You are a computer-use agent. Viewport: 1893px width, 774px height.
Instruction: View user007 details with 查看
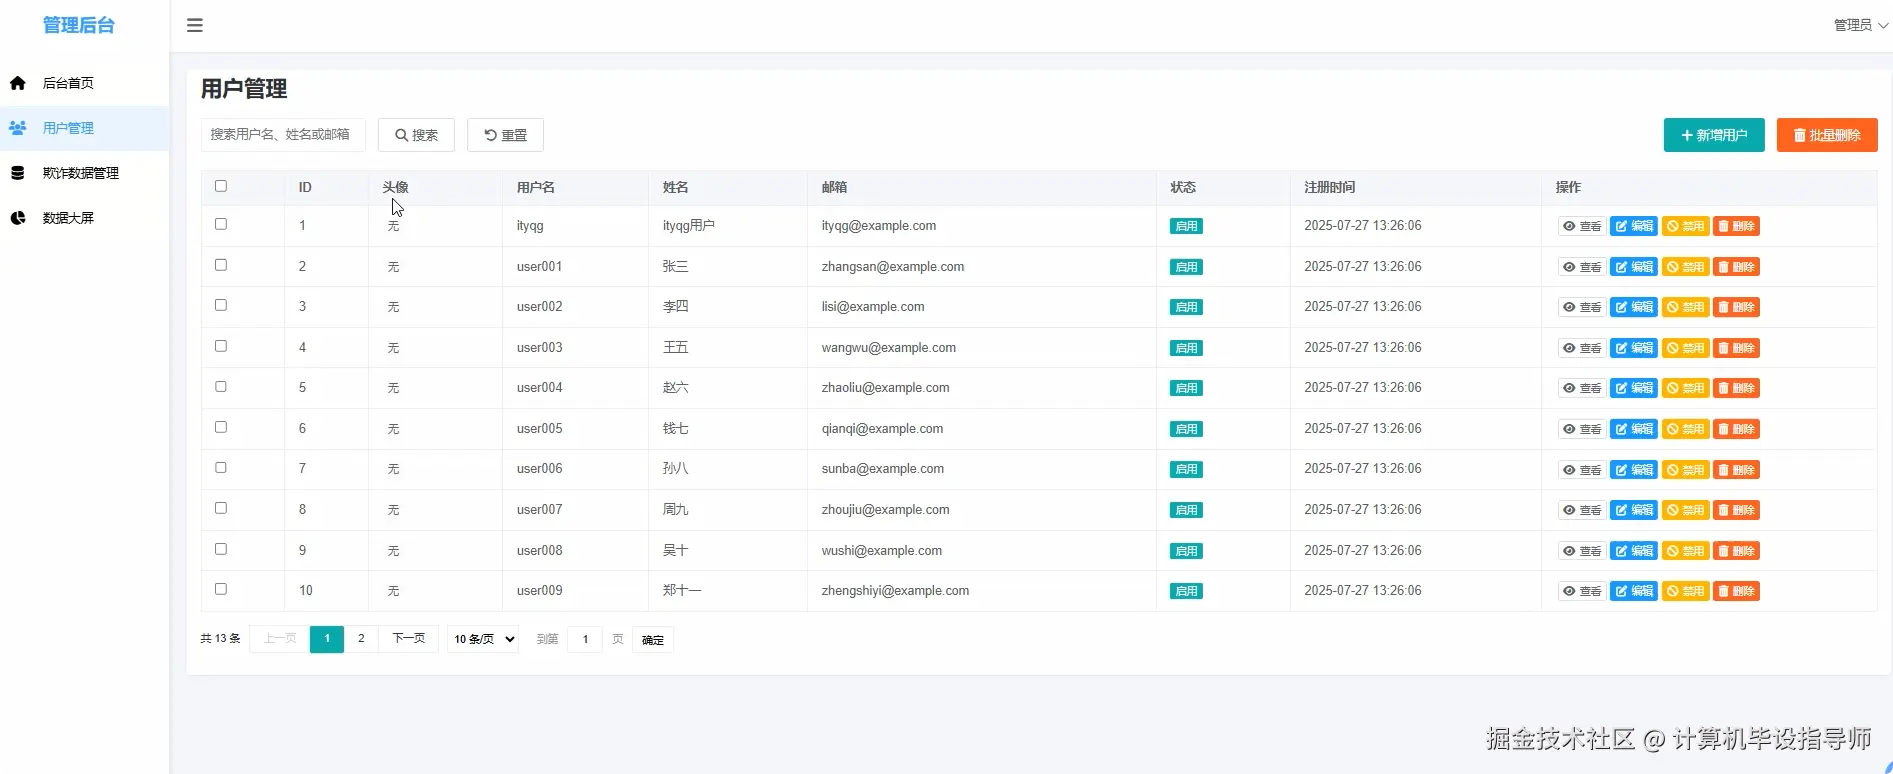click(x=1582, y=510)
